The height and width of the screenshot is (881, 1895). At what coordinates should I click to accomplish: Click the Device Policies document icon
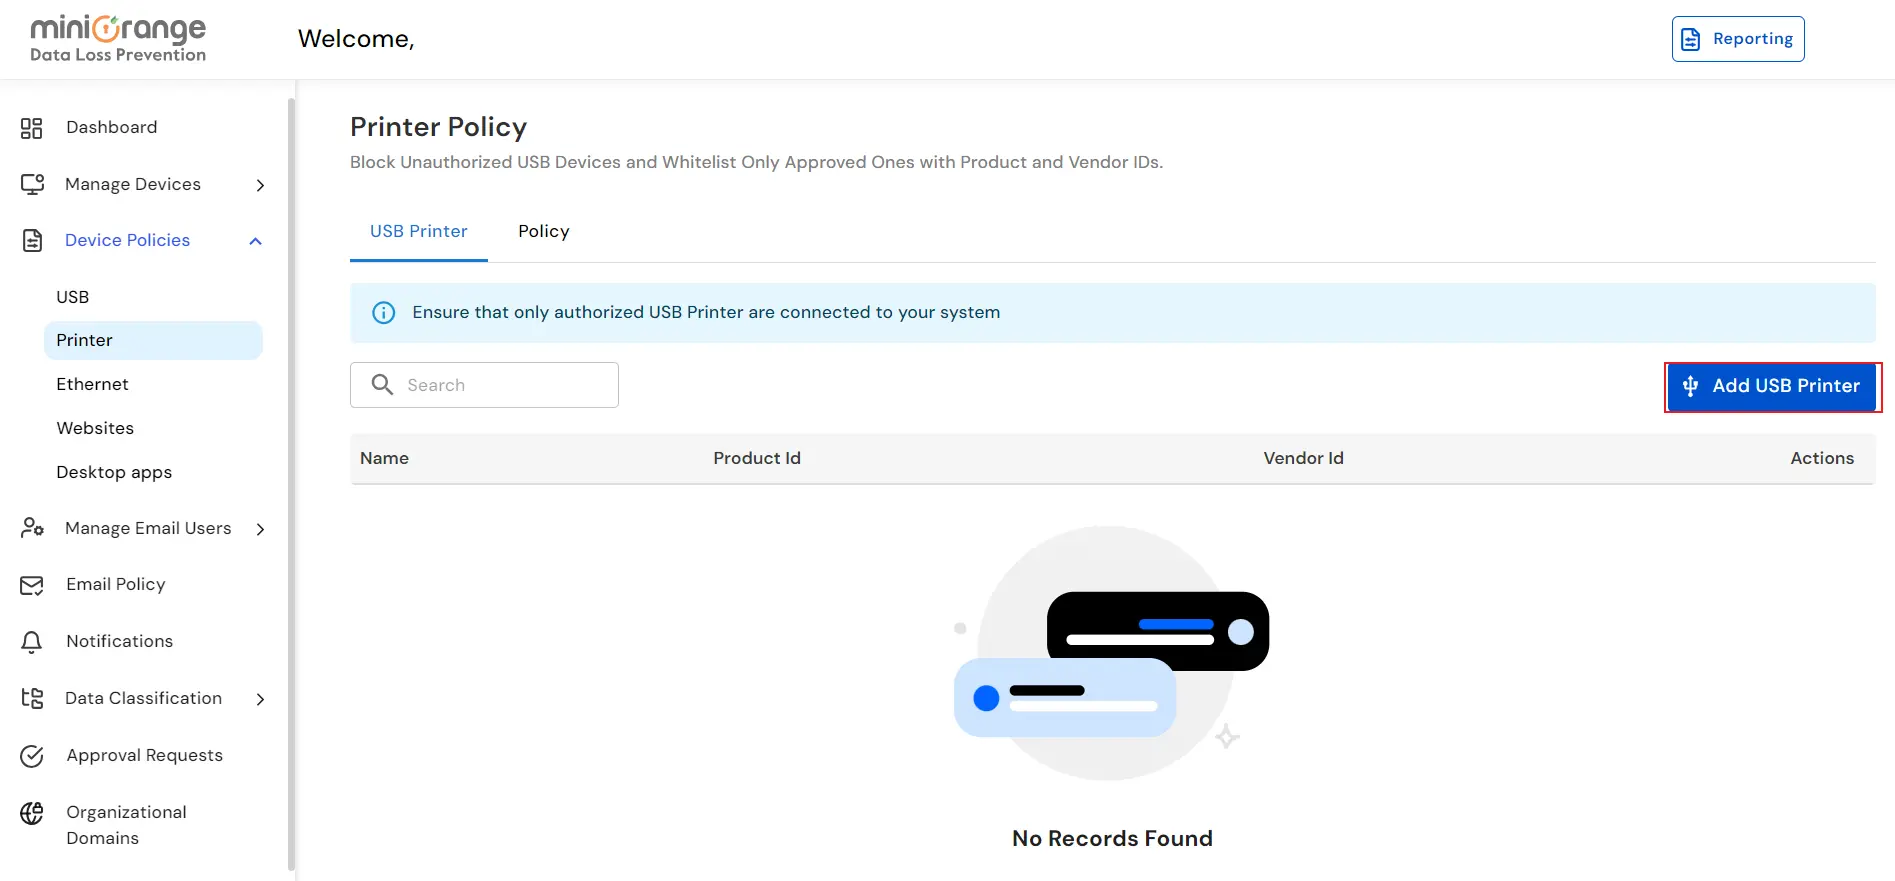click(32, 240)
